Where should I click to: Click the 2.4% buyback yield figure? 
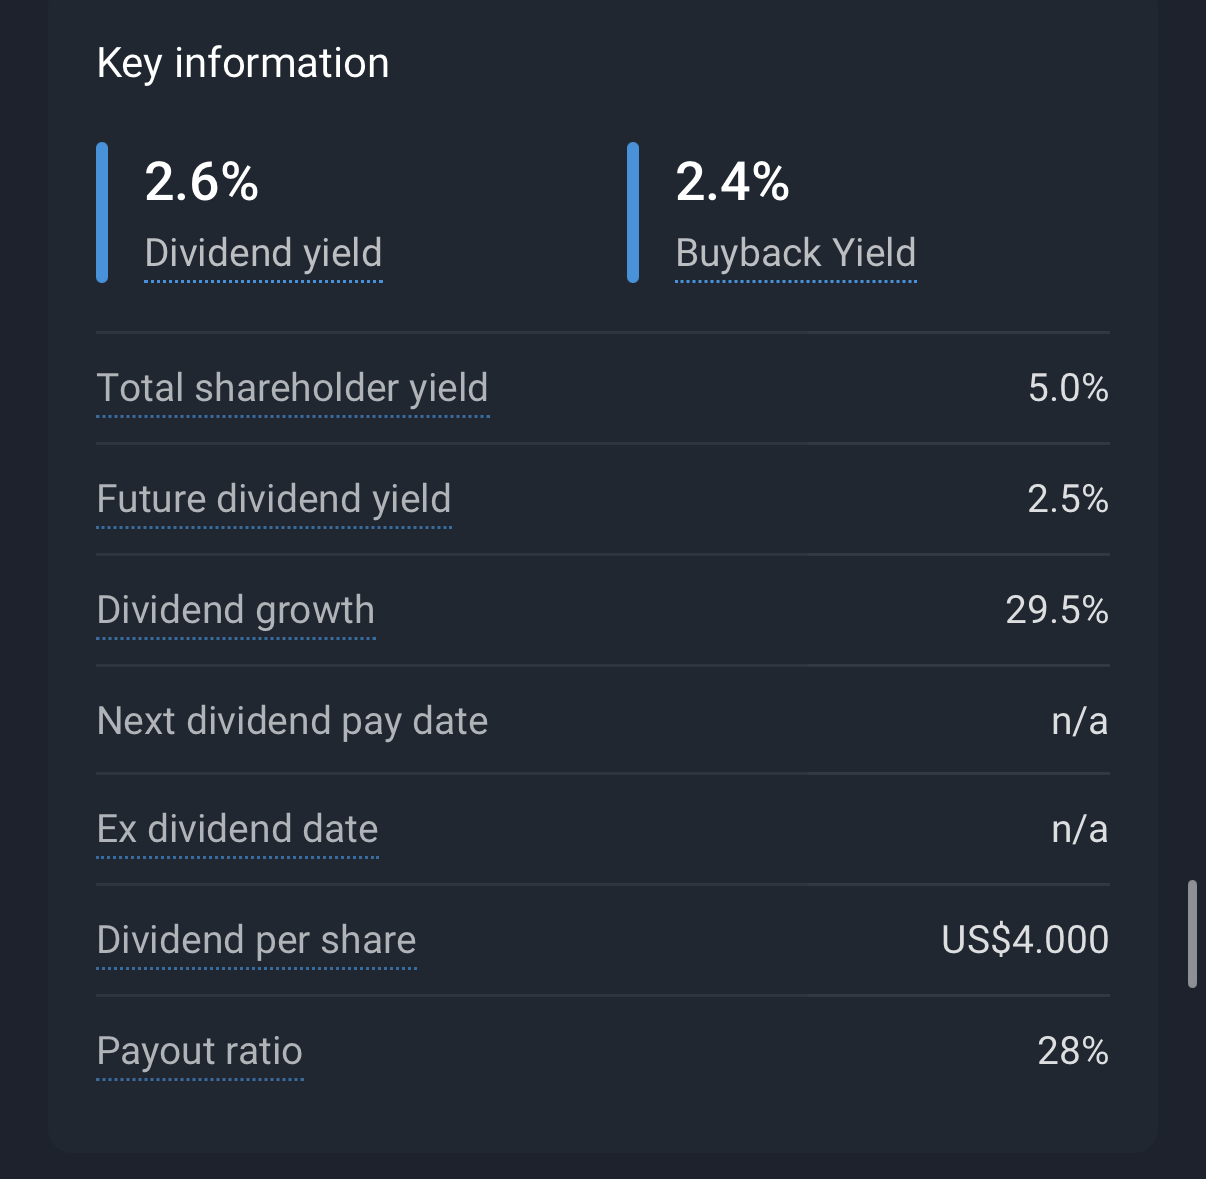(732, 182)
